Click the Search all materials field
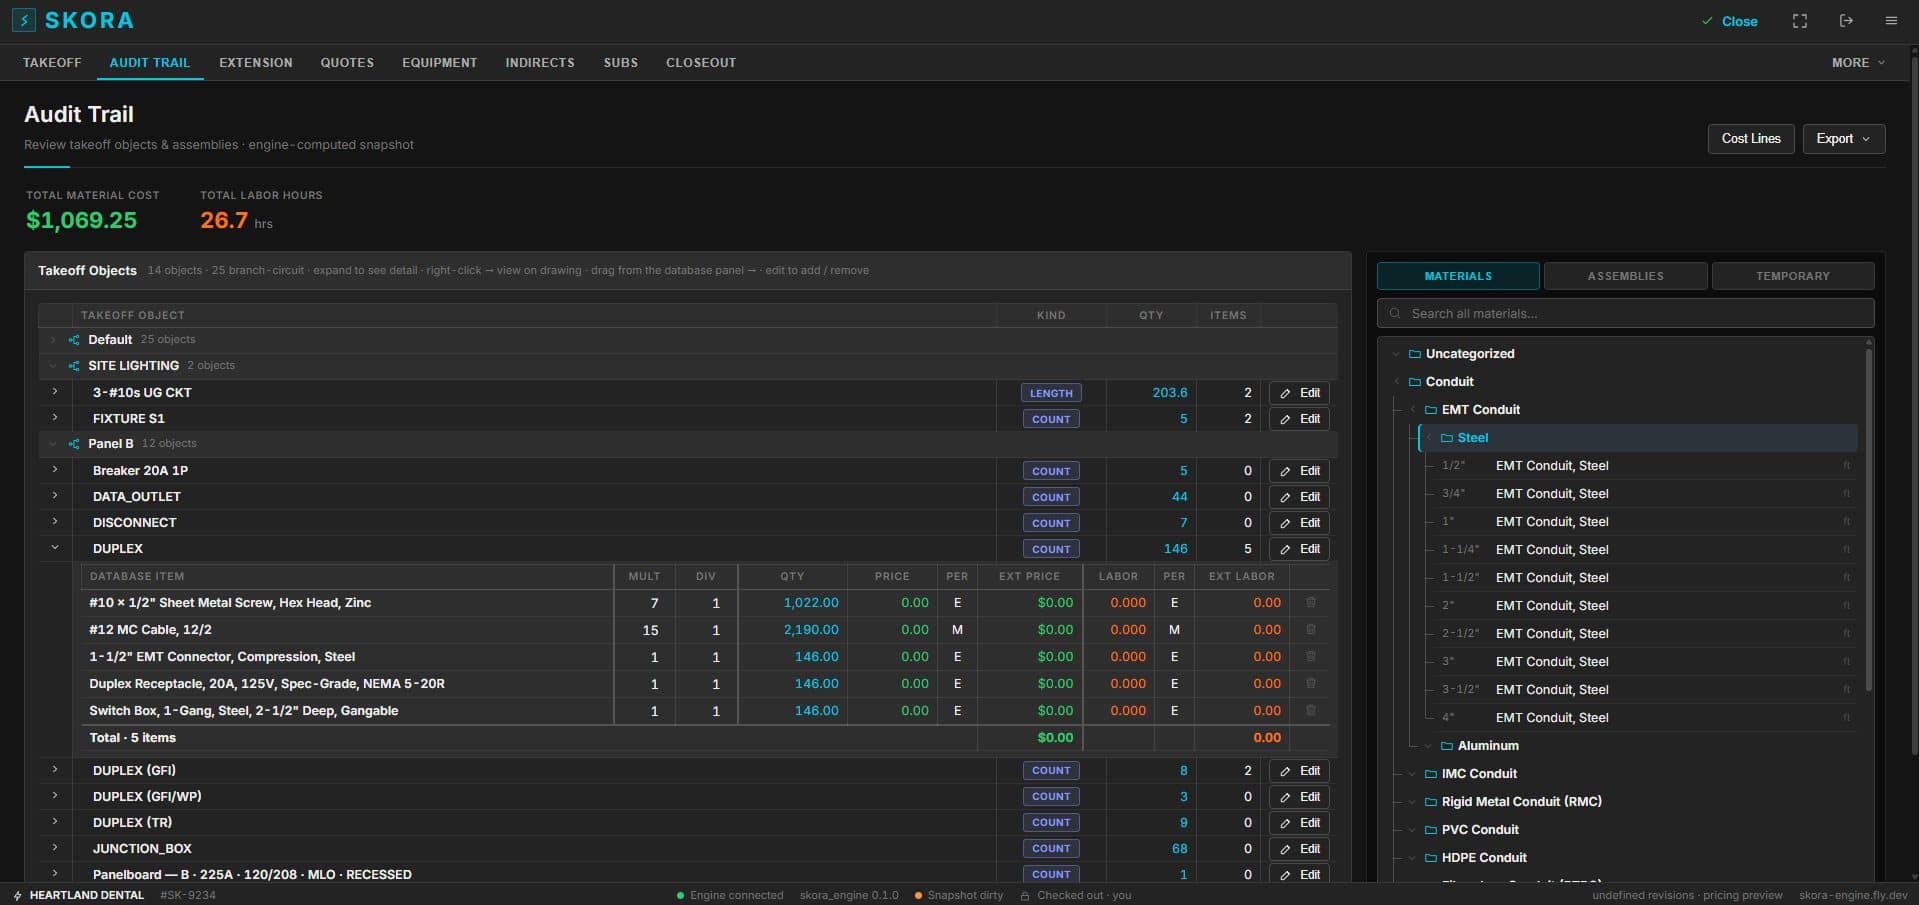The height and width of the screenshot is (905, 1919). tap(1626, 313)
